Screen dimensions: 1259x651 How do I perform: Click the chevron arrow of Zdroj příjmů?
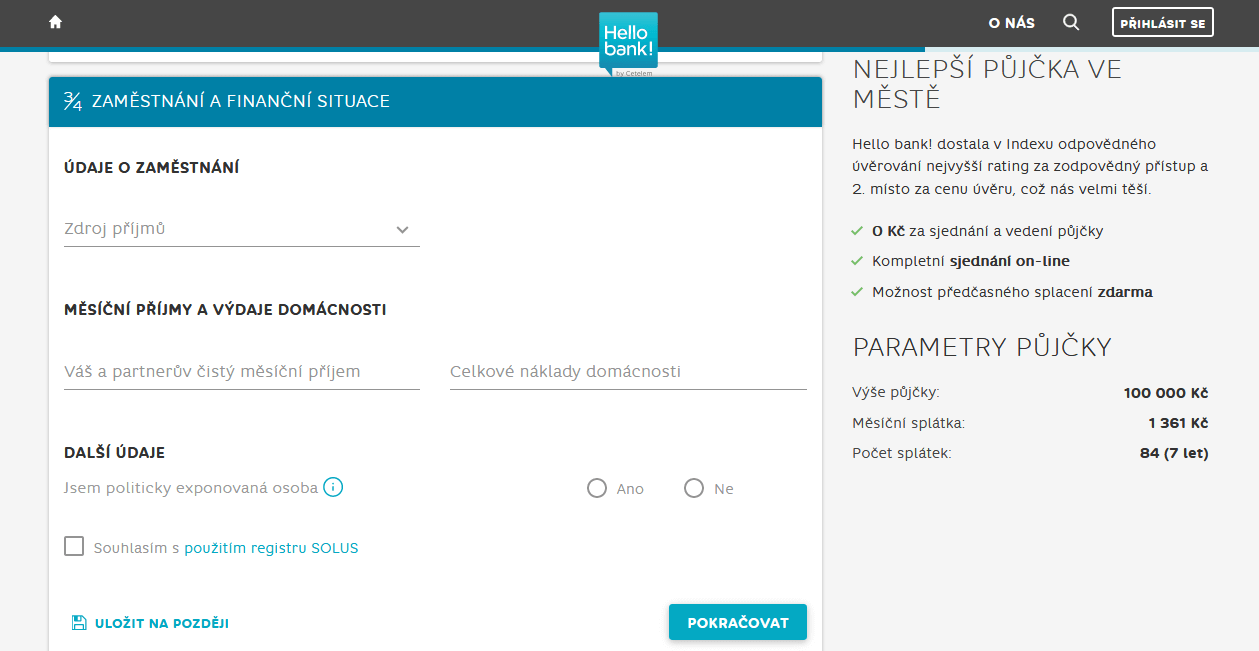coord(402,230)
